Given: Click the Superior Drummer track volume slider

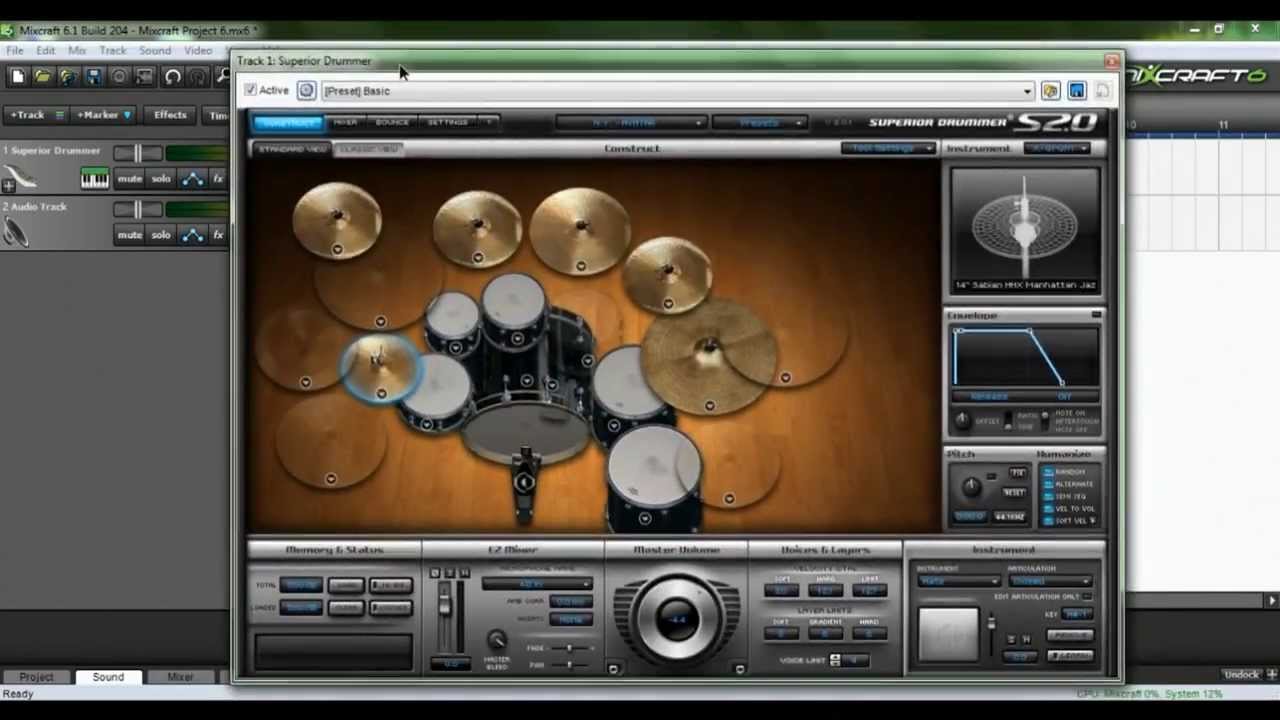Looking at the screenshot, I should click(x=138, y=152).
